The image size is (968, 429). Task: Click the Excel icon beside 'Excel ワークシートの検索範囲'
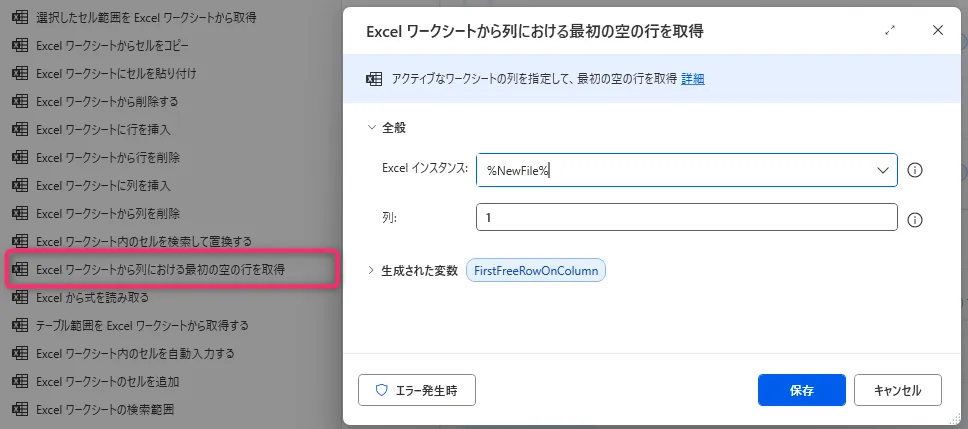point(19,409)
